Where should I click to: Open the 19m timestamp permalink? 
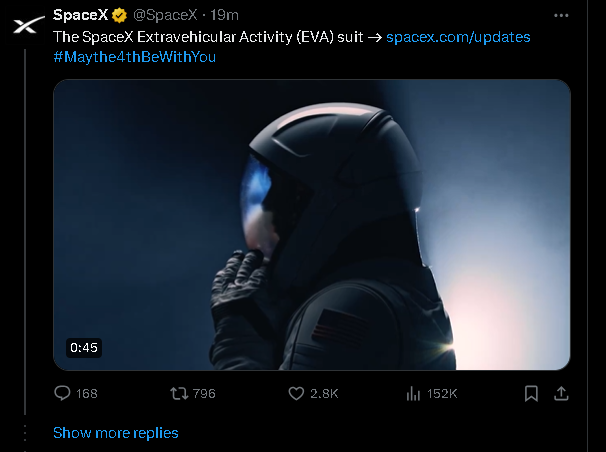click(x=224, y=15)
